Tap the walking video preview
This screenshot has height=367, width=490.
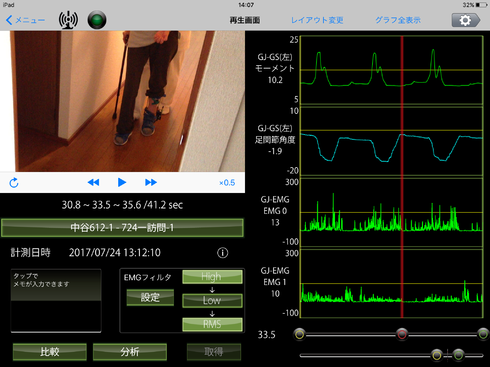click(122, 101)
